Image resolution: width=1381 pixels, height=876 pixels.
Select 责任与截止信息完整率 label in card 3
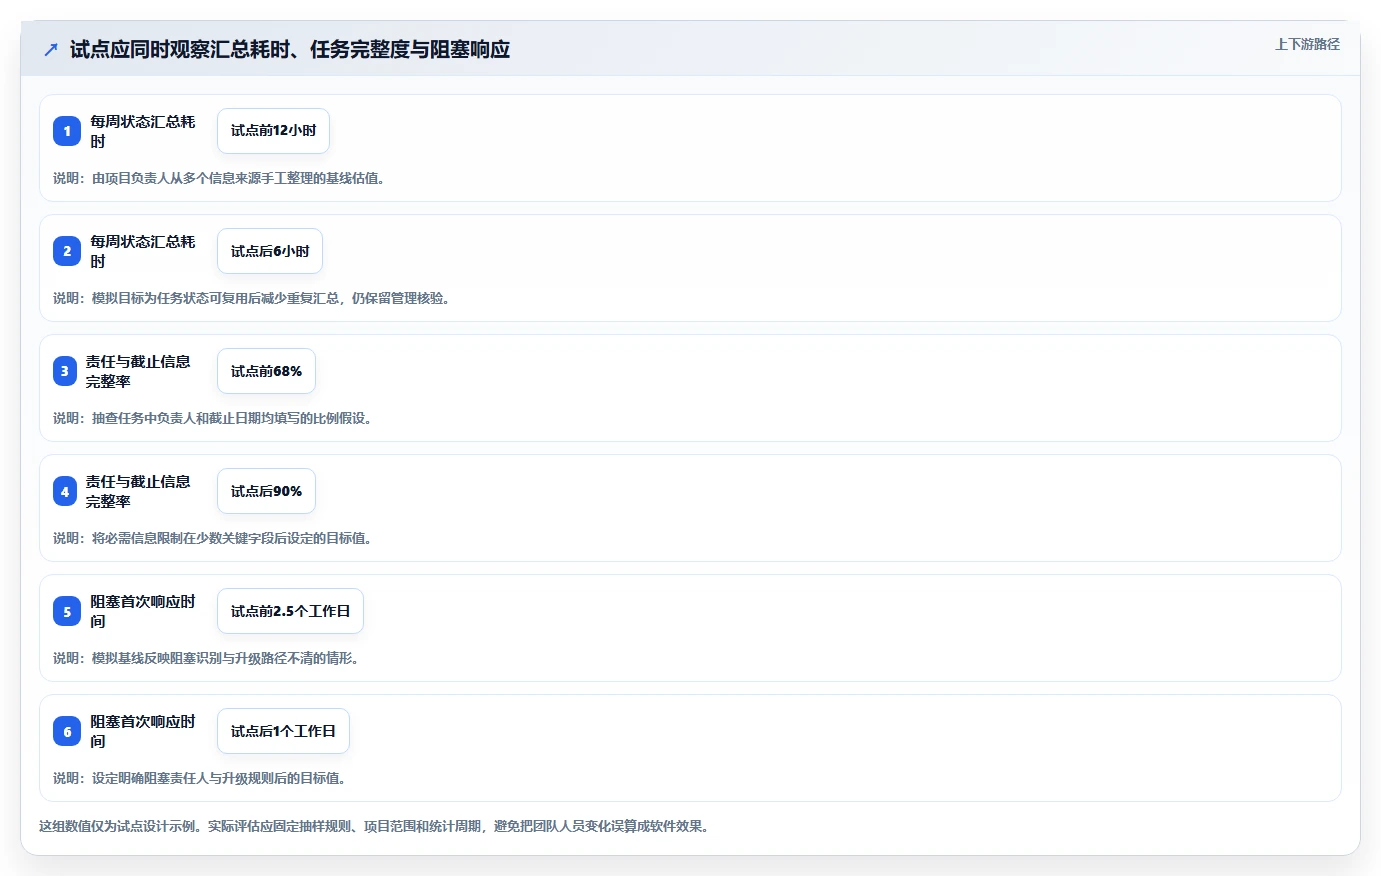pos(138,371)
